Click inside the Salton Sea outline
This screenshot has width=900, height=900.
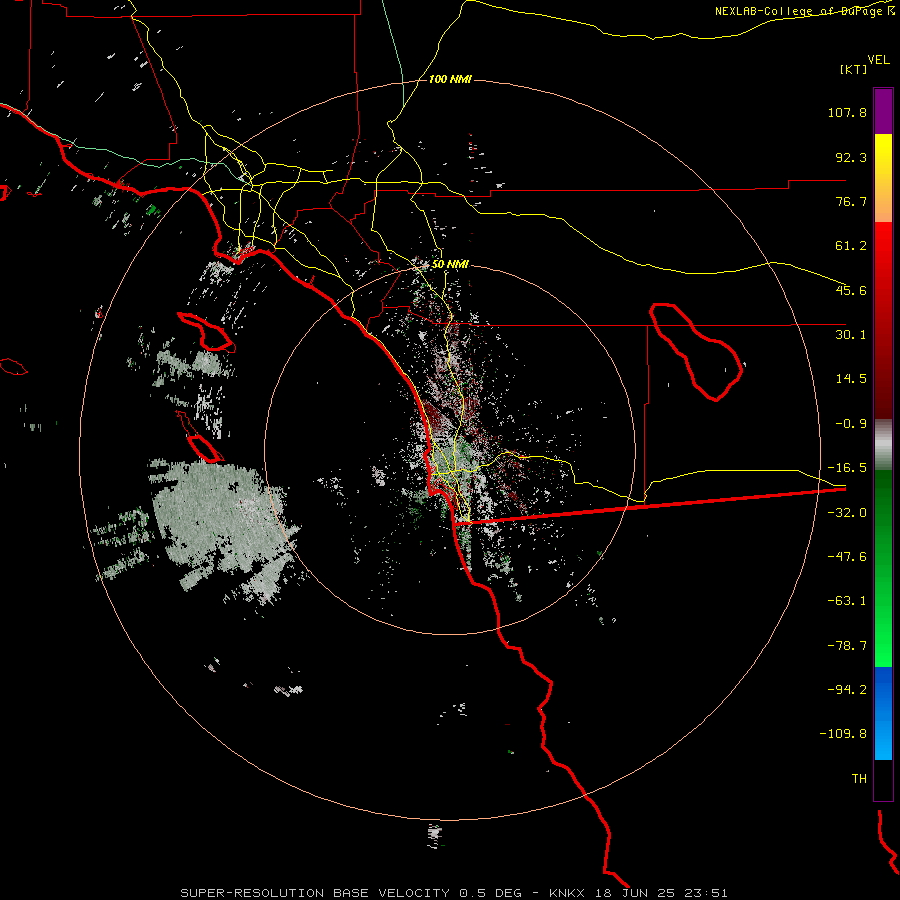[701, 356]
